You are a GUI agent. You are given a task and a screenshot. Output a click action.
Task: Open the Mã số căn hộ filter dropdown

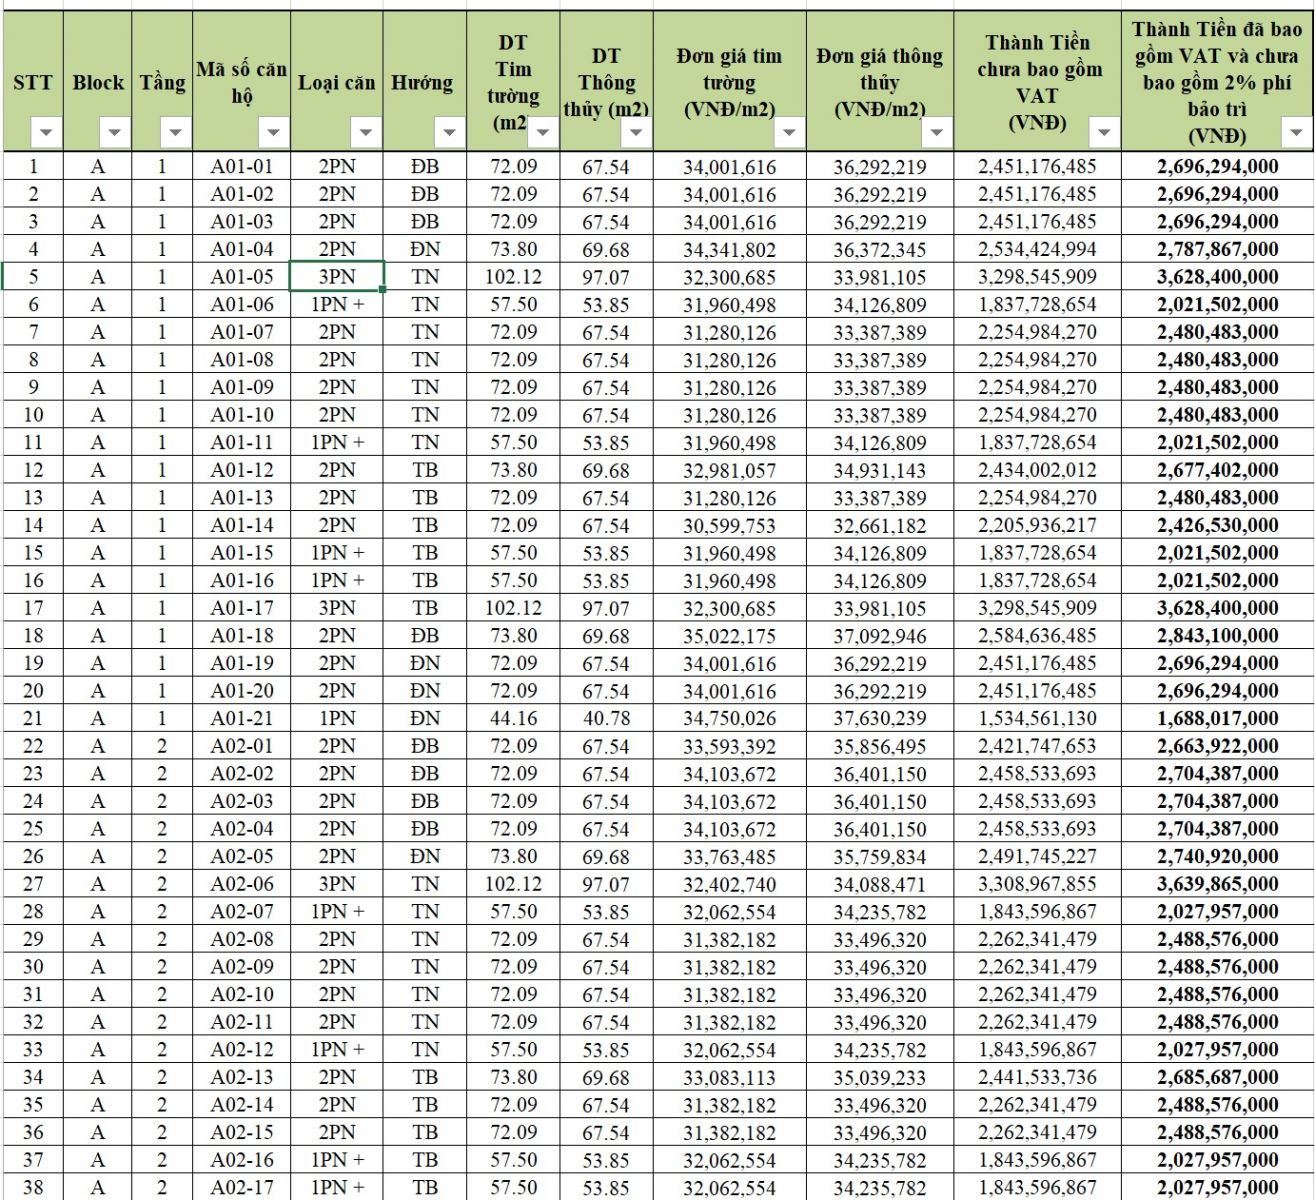click(273, 132)
